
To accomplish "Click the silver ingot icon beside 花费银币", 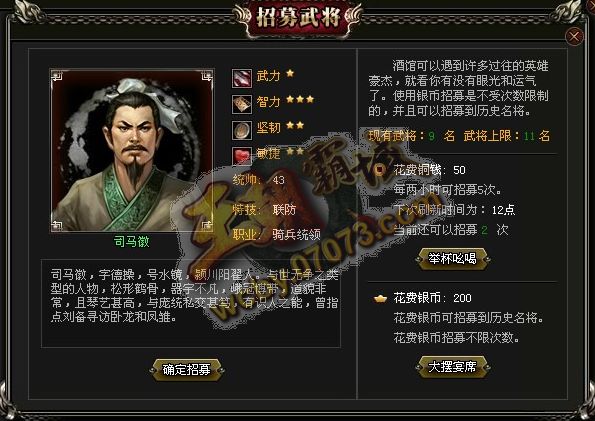I will [380, 299].
